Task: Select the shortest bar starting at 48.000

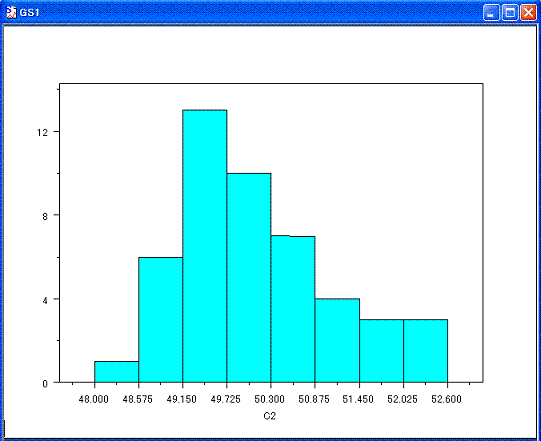Action: 117,372
